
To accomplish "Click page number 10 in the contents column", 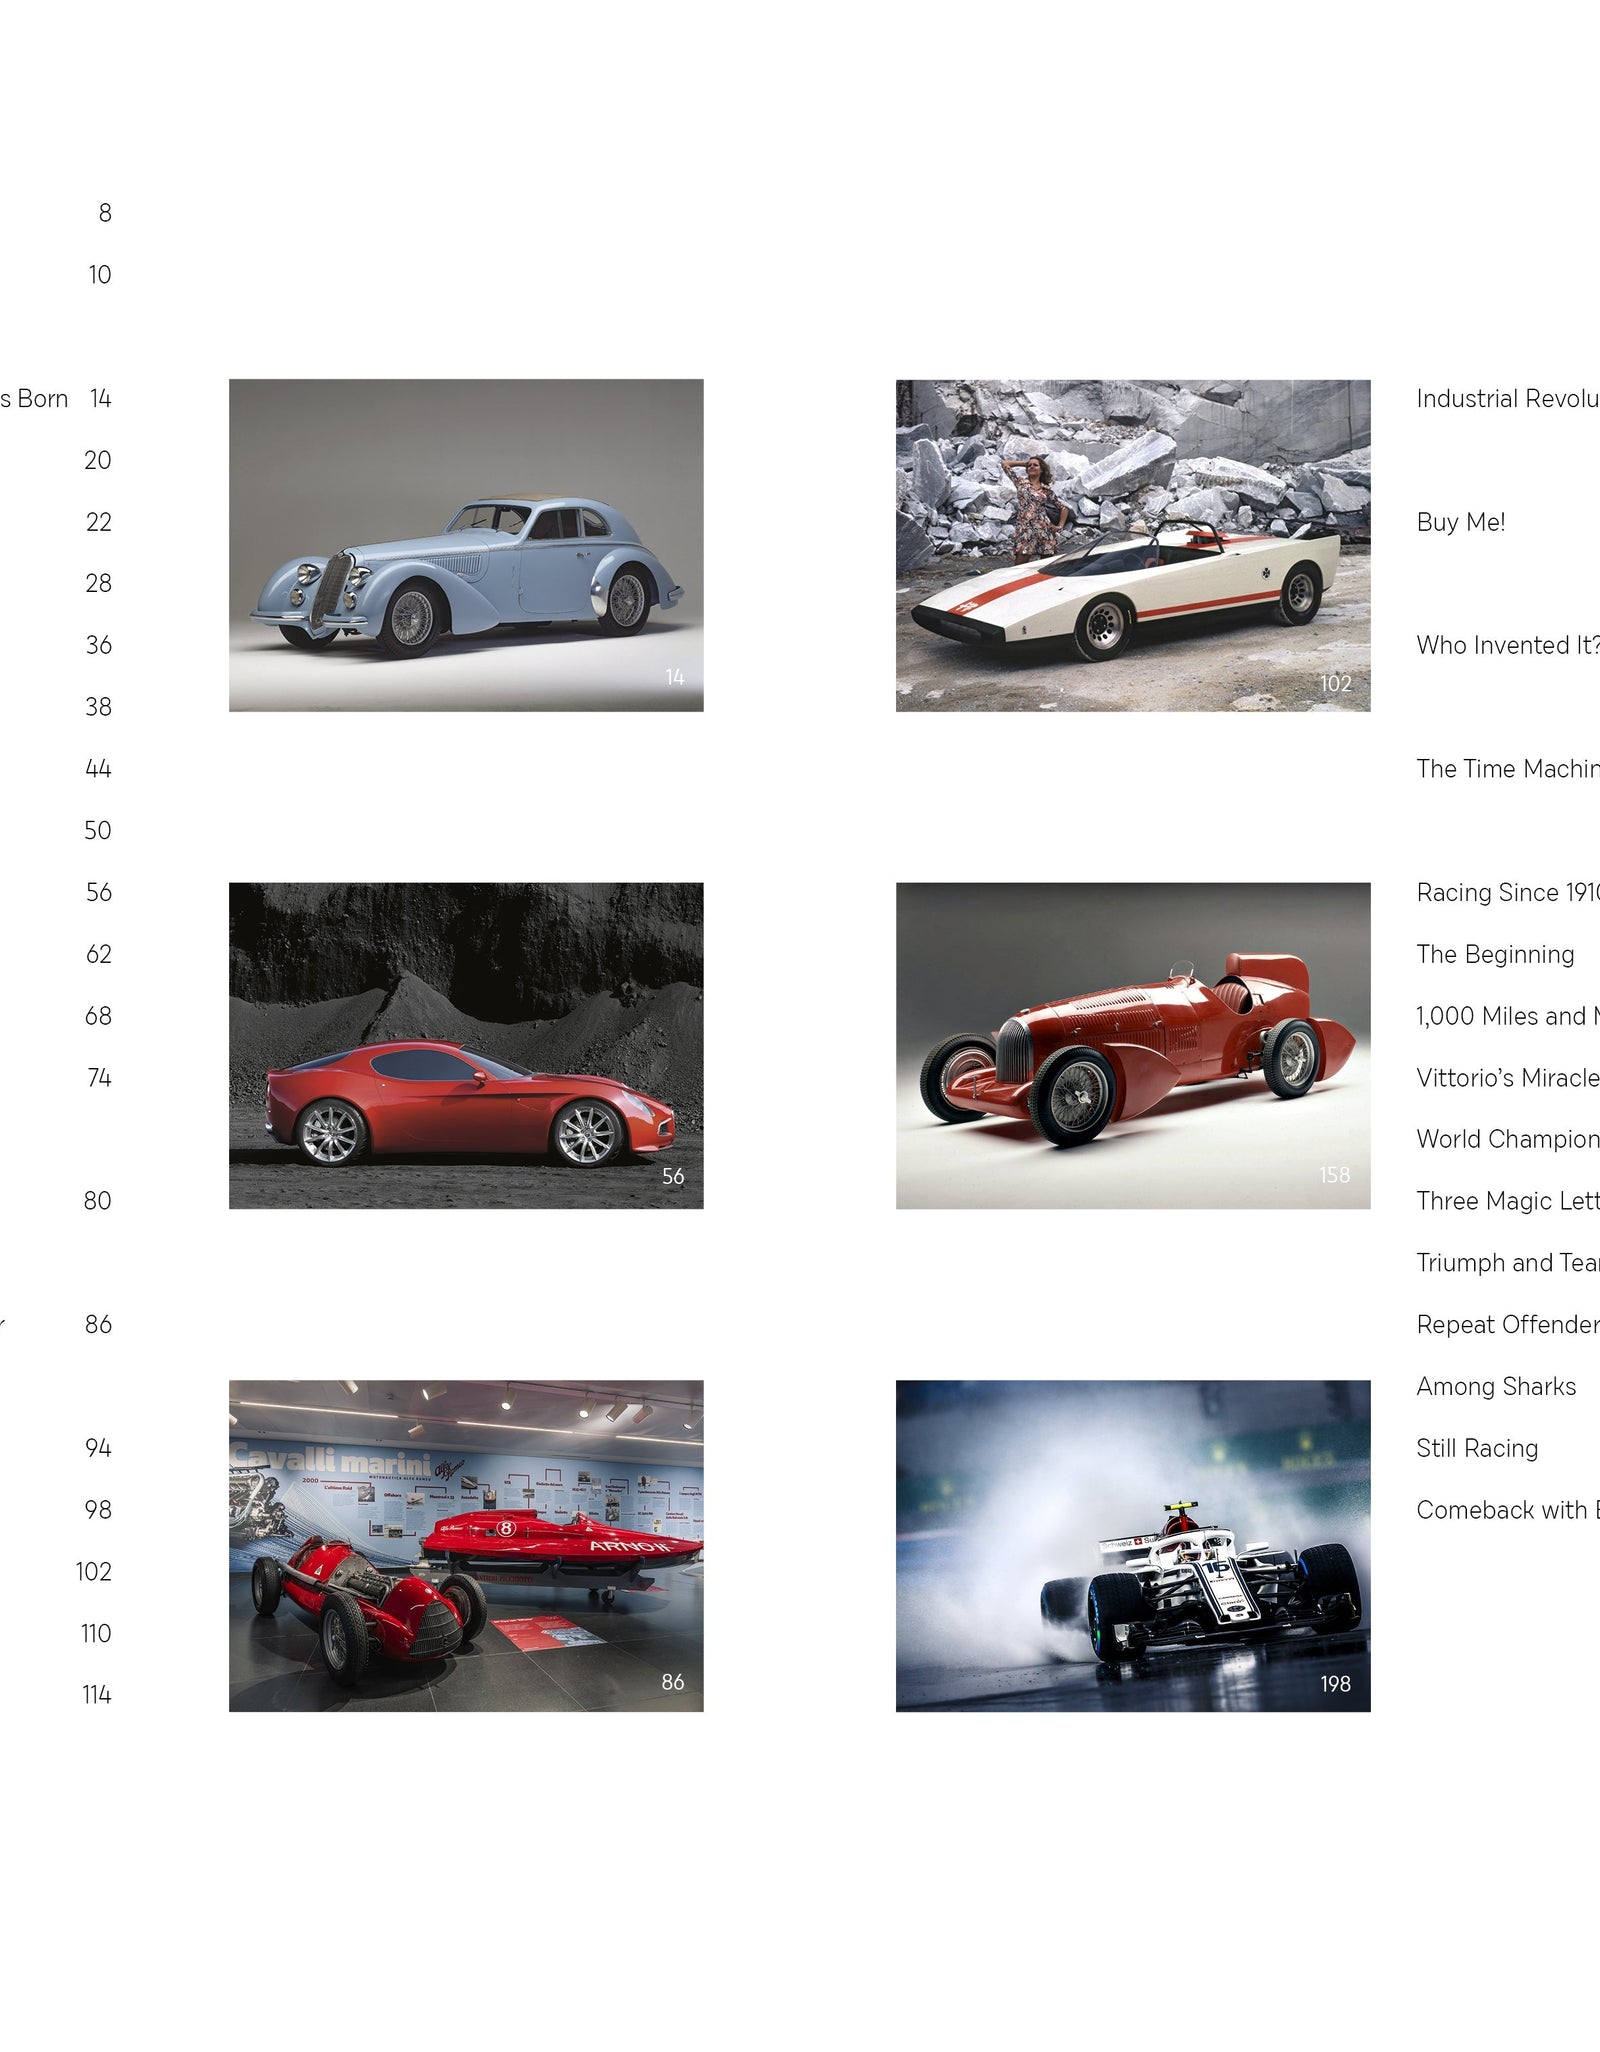I will [x=100, y=275].
